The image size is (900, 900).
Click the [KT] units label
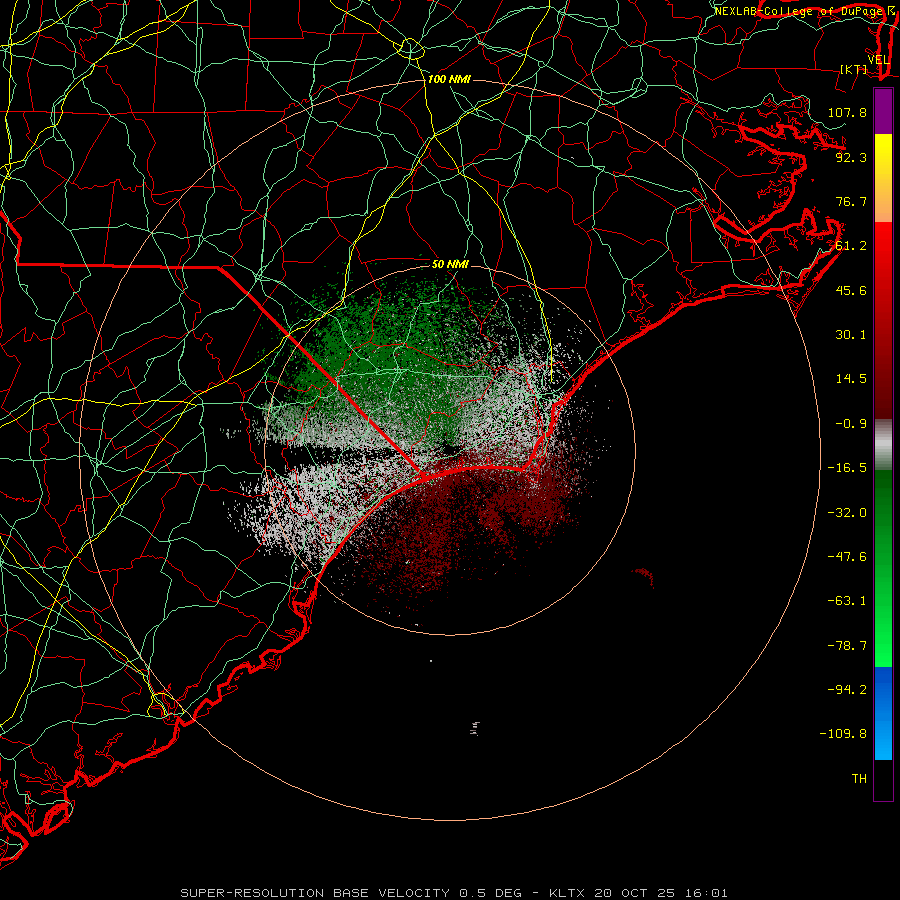854,69
